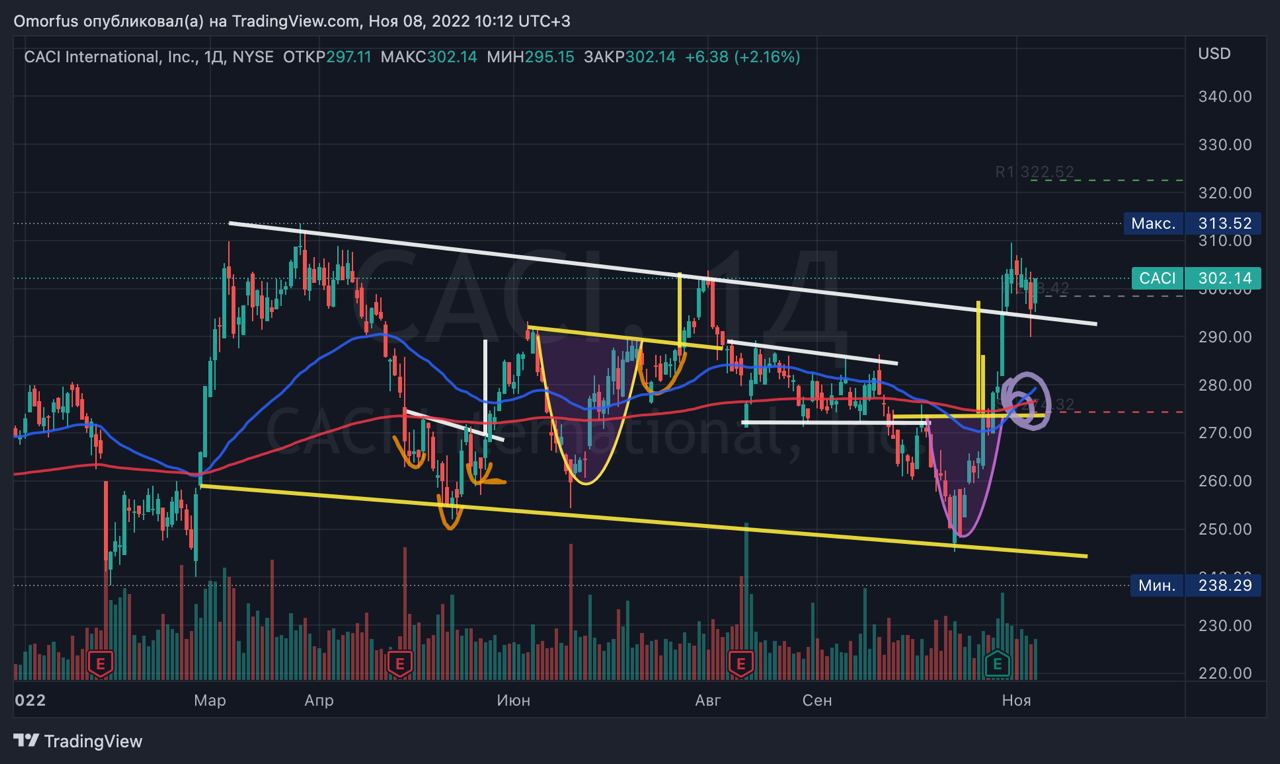Click the Ноя label on the time axis
Viewport: 1280px width, 764px height.
(1016, 701)
